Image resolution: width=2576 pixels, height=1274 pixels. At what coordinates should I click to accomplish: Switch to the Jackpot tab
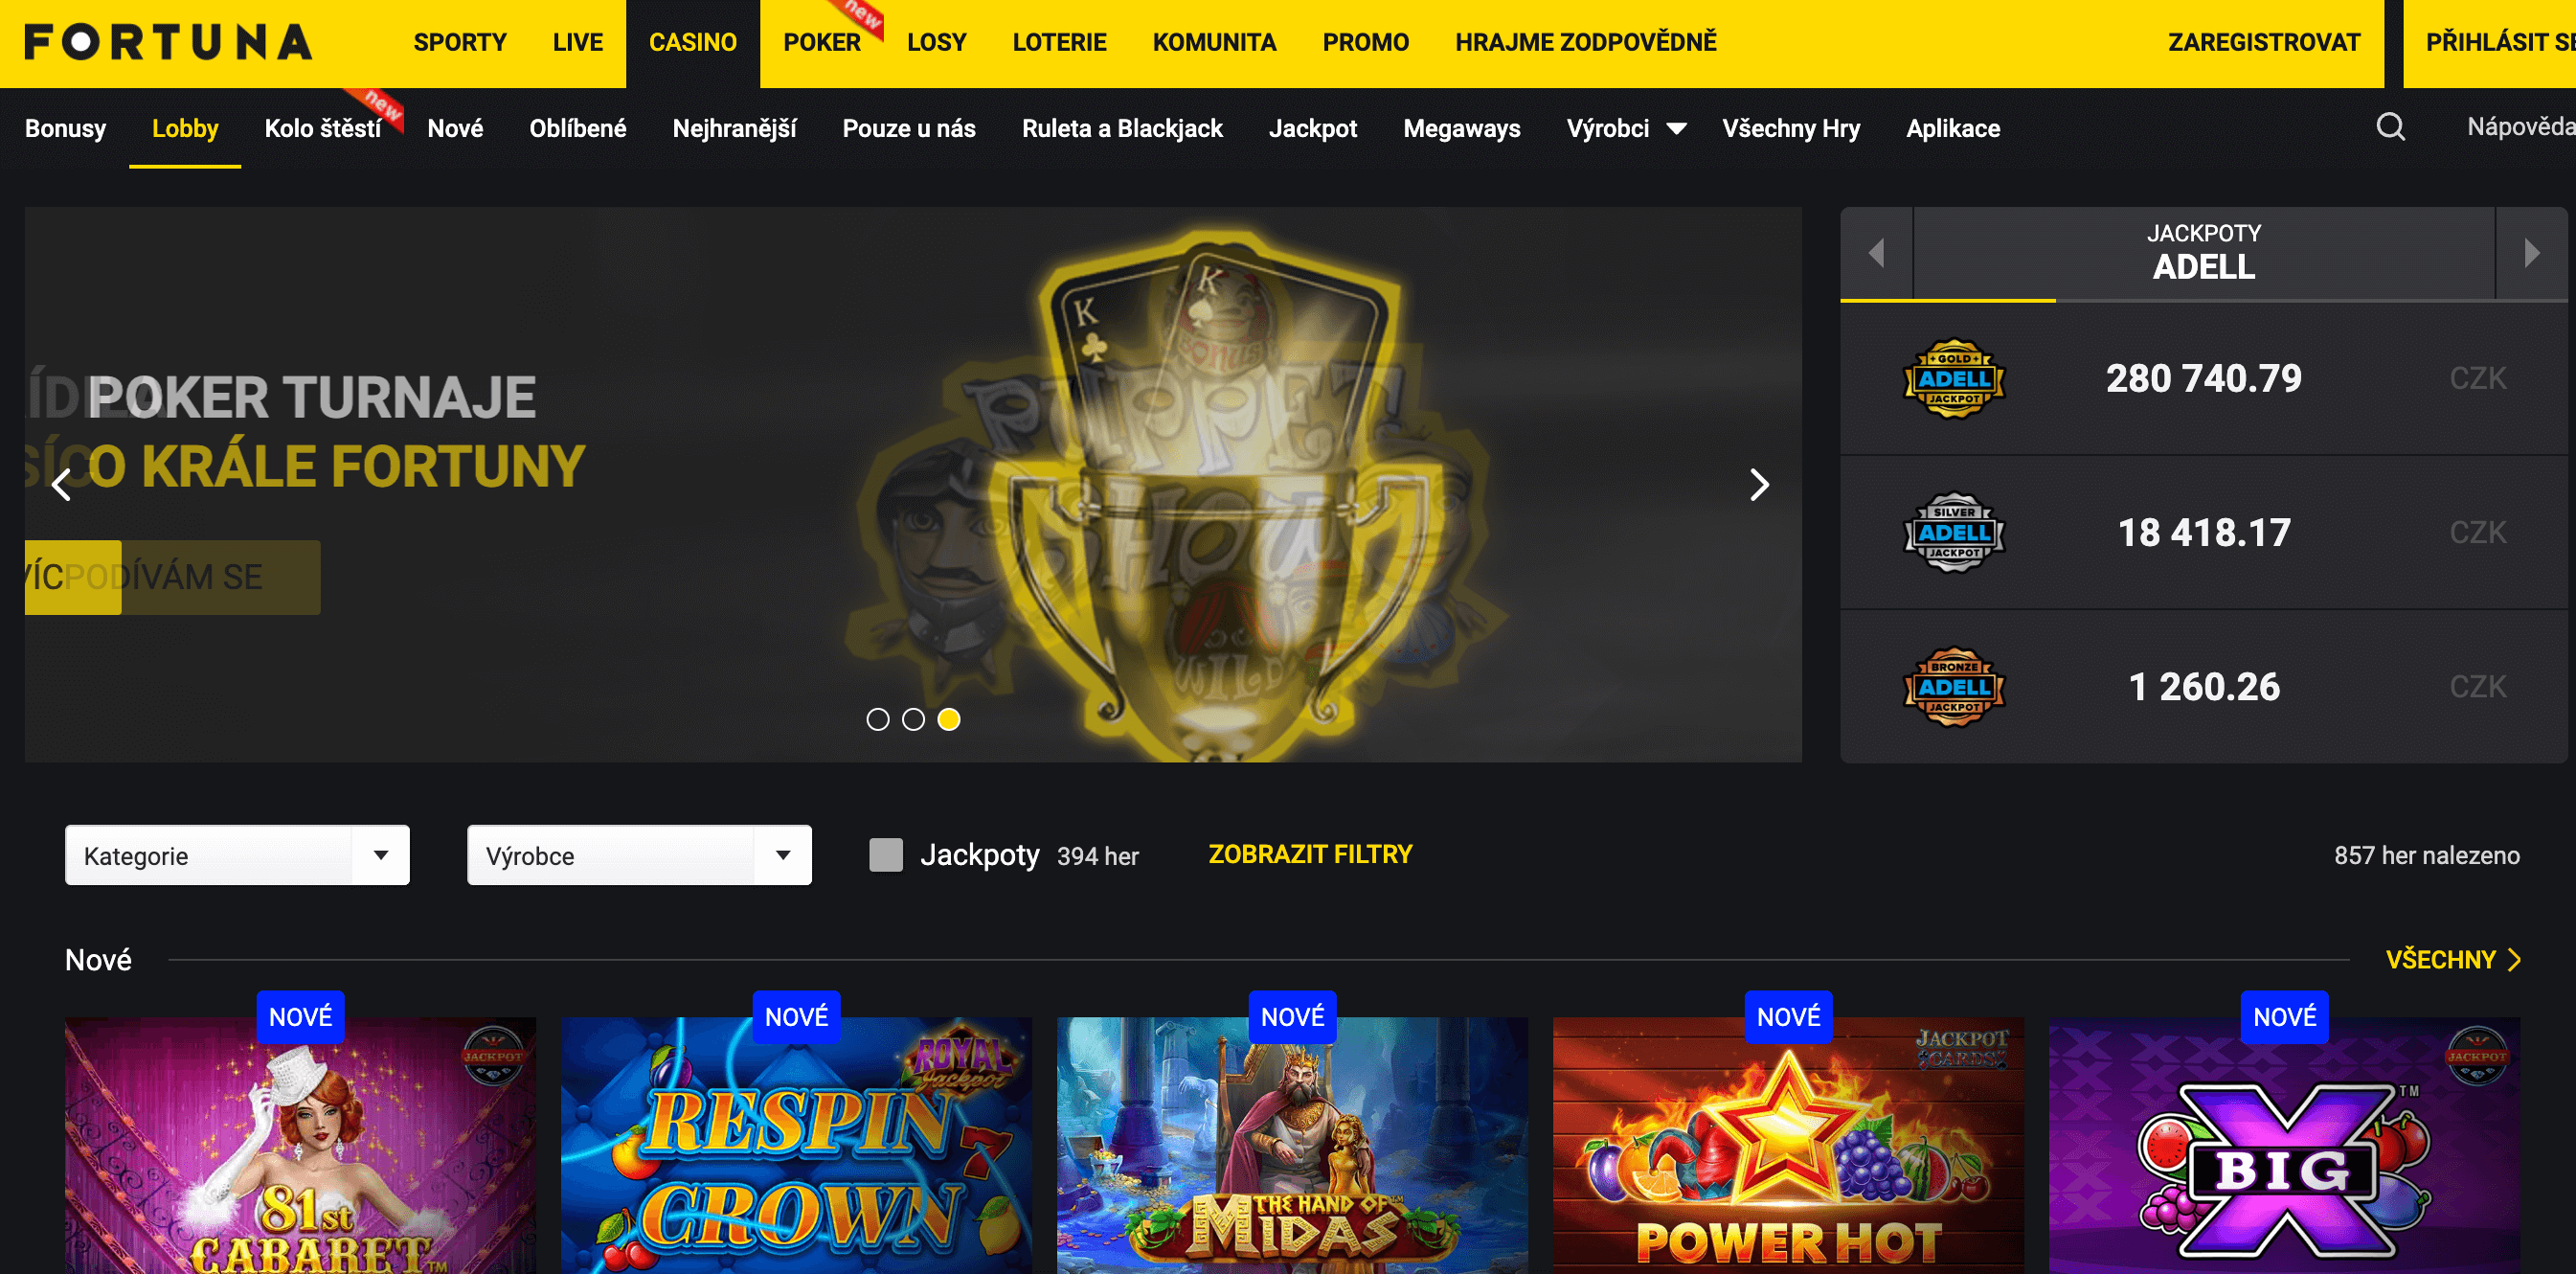coord(1312,129)
